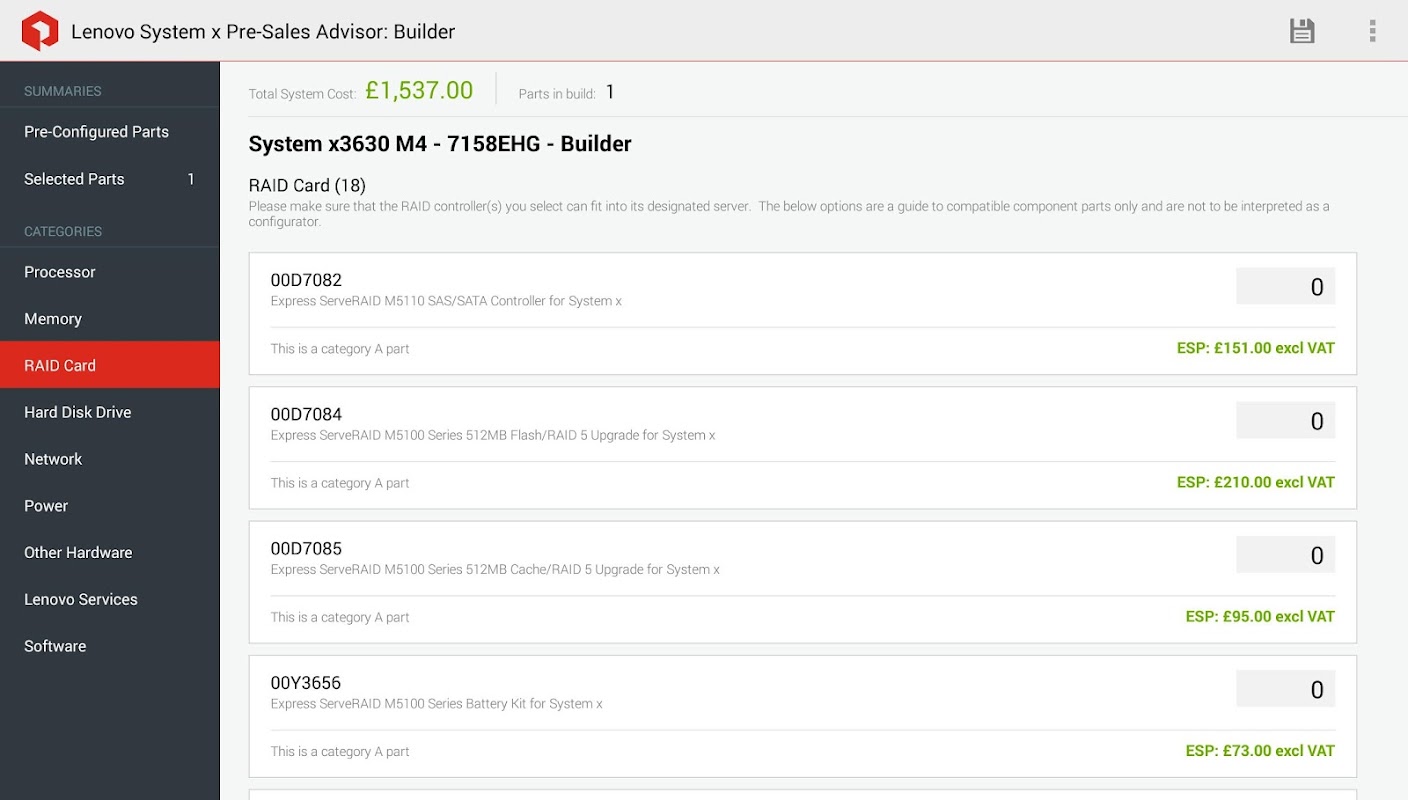
Task: Select the Hard Disk Drive category
Action: pyautogui.click(x=110, y=412)
